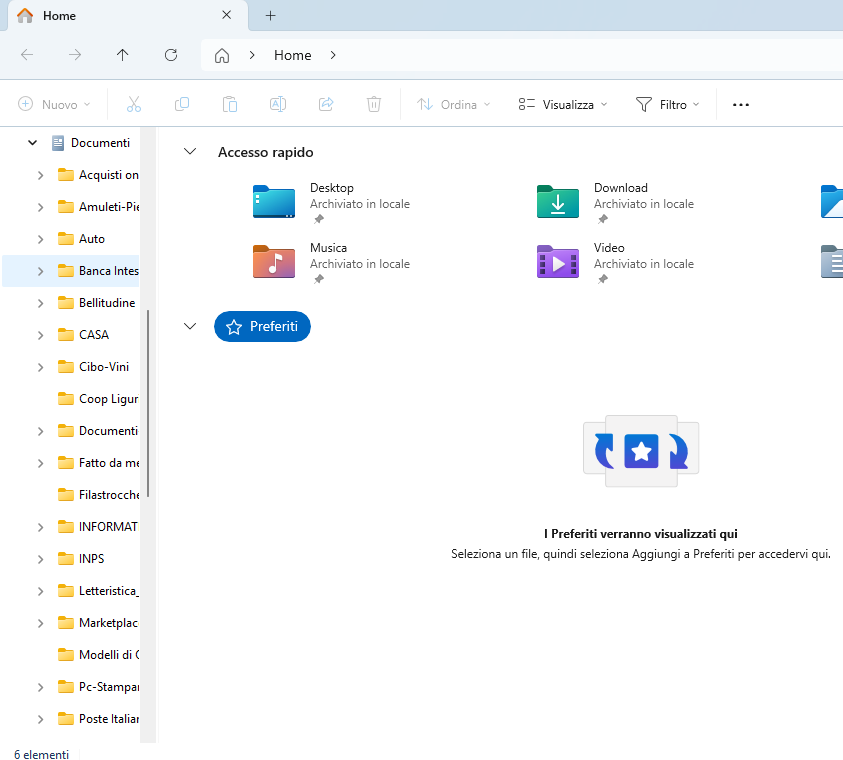Click the Copy icon in toolbar
This screenshot has height=760, width=843.
tap(182, 104)
